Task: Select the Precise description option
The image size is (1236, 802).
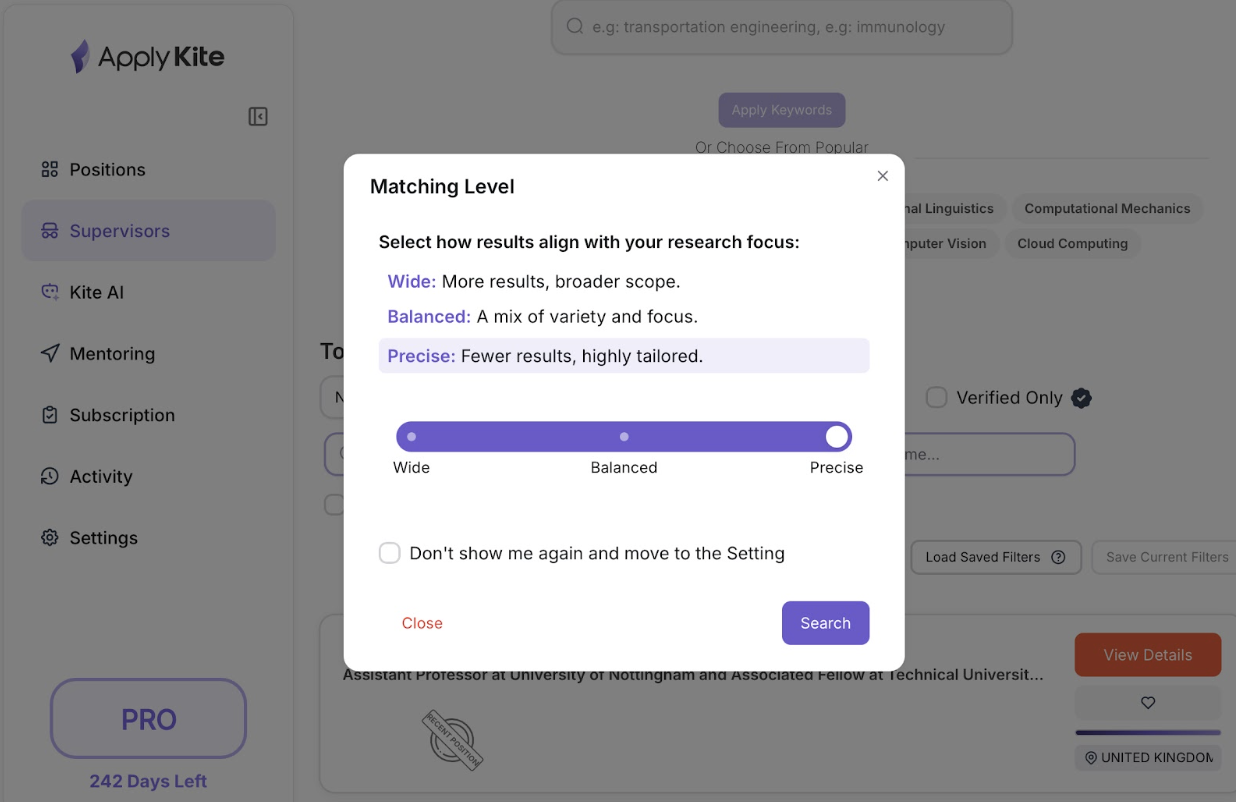Action: point(623,356)
